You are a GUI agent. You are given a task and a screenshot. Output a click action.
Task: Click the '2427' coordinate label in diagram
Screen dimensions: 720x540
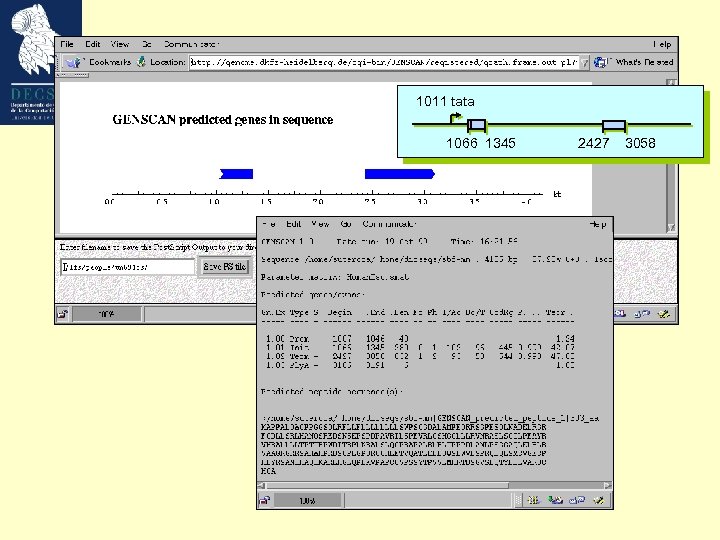593,143
